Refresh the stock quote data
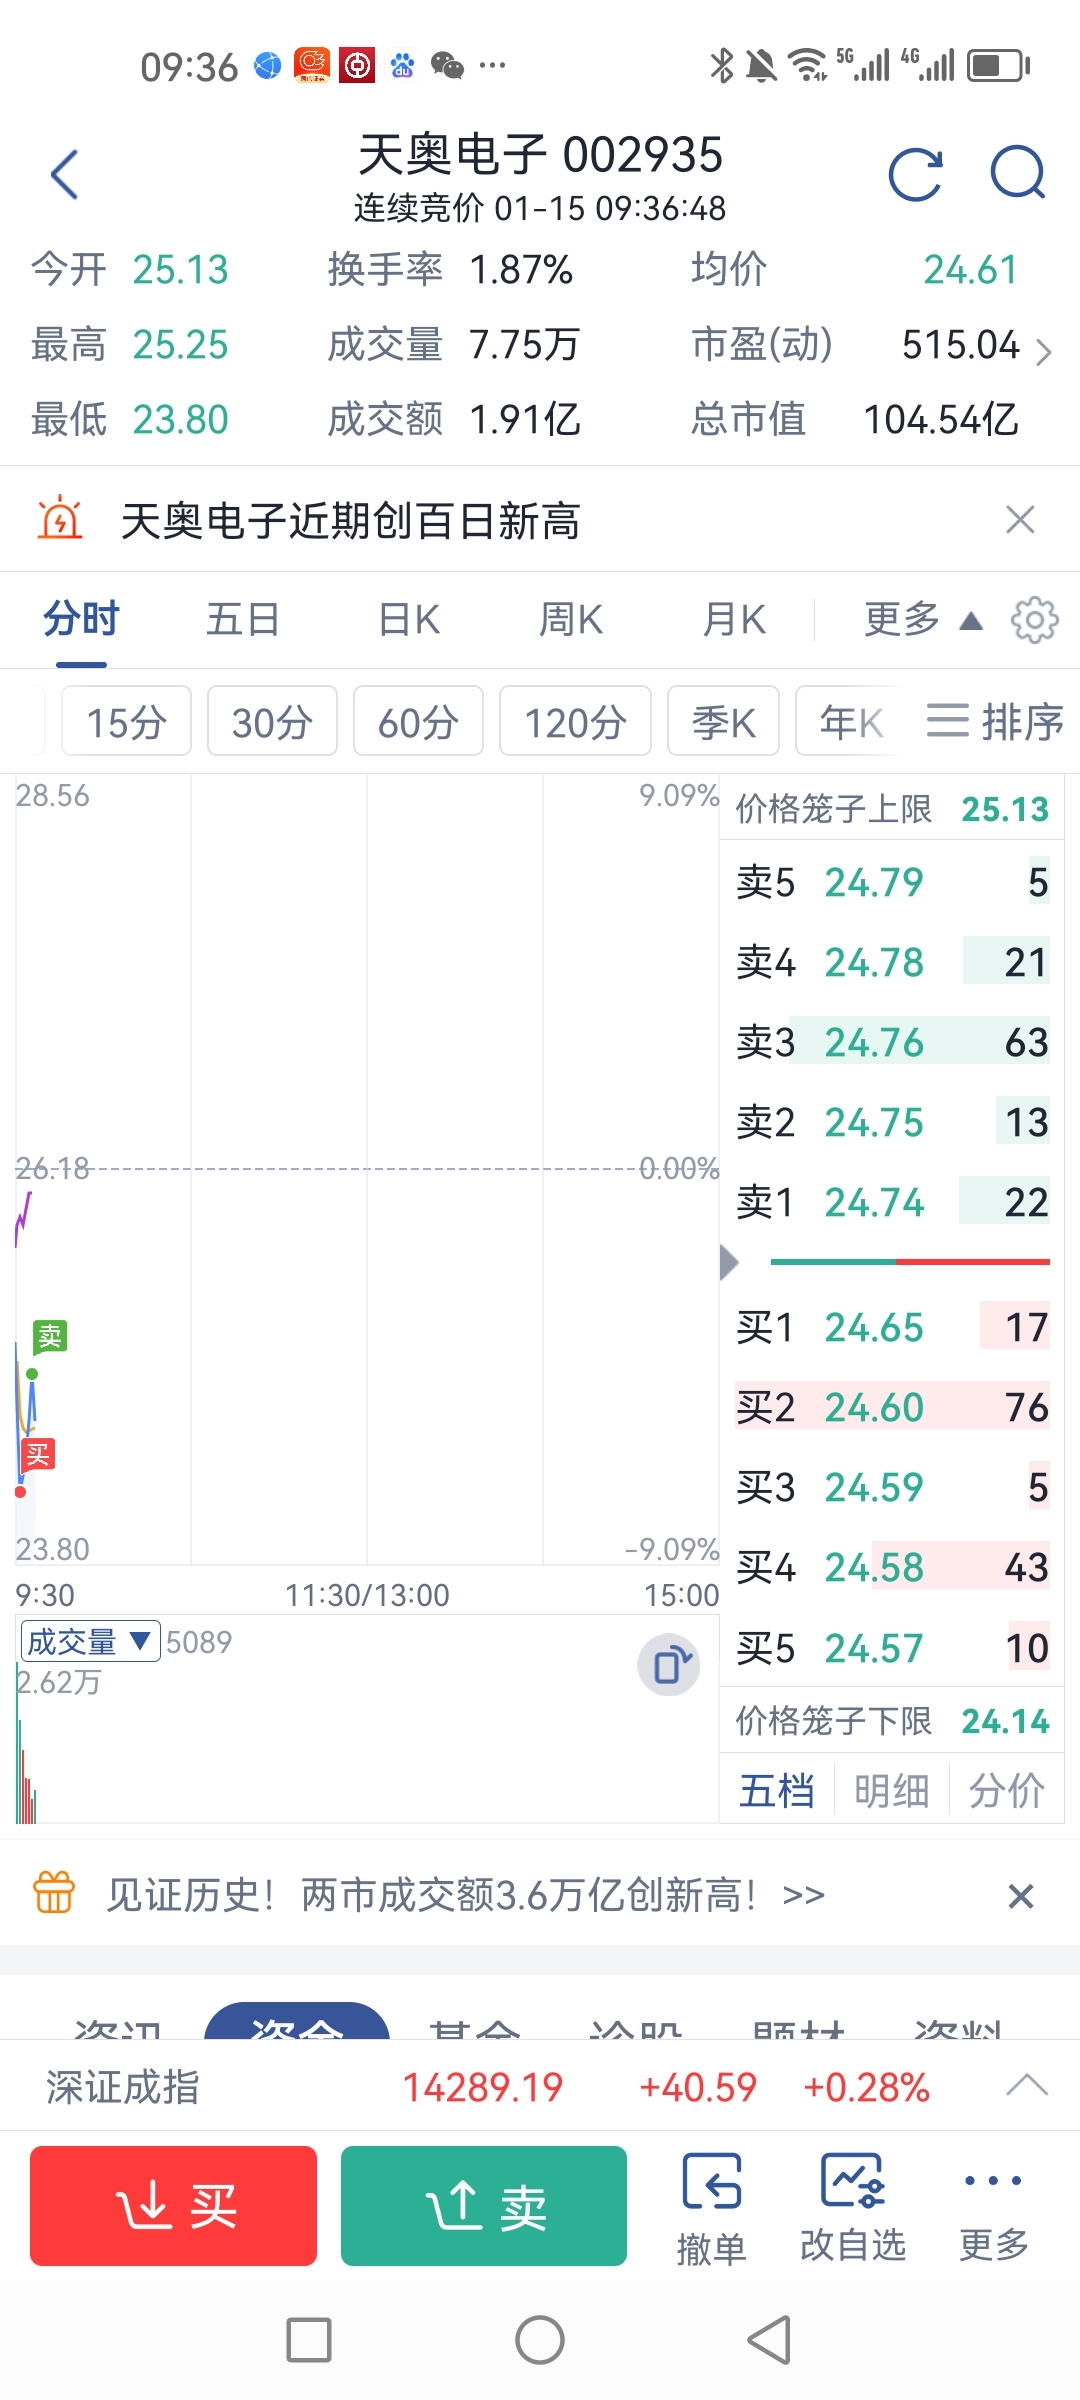Image resolution: width=1080 pixels, height=2400 pixels. 915,175
